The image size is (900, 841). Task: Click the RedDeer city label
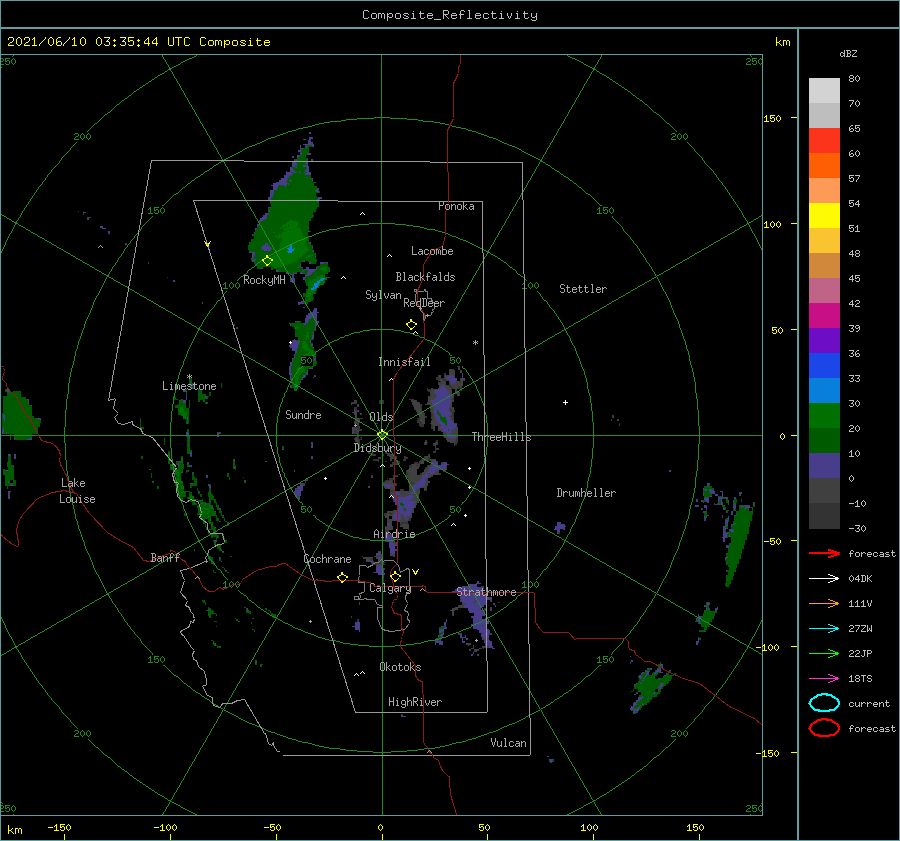coord(424,303)
